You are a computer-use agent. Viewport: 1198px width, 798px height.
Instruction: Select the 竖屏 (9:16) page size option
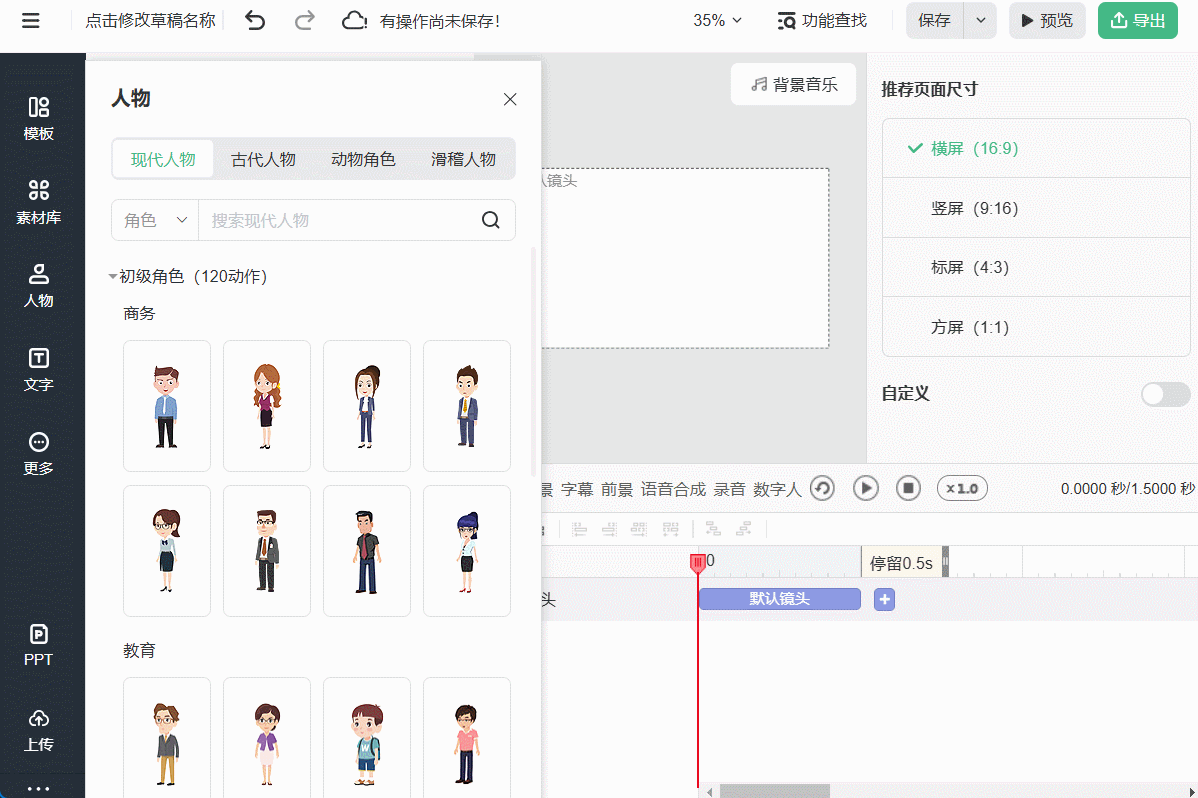(x=1035, y=208)
